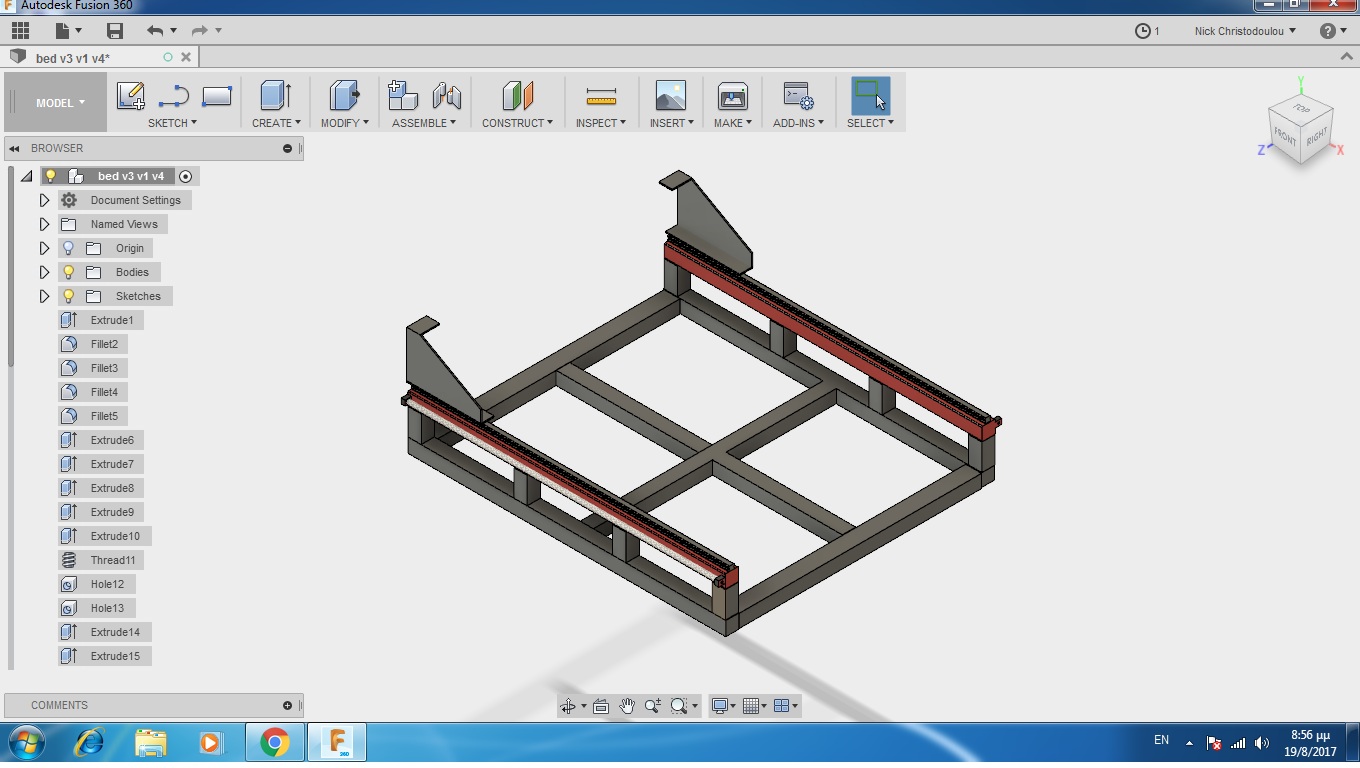Click the ViewCube TOP face
Image resolution: width=1360 pixels, height=768 pixels.
pyautogui.click(x=1301, y=108)
